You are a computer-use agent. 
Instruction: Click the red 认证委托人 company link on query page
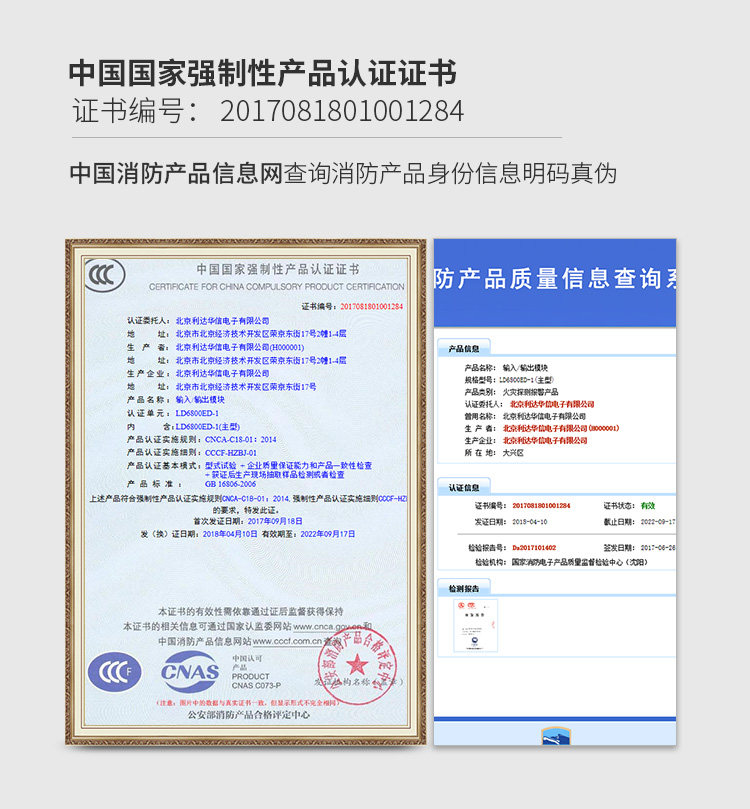(552, 404)
